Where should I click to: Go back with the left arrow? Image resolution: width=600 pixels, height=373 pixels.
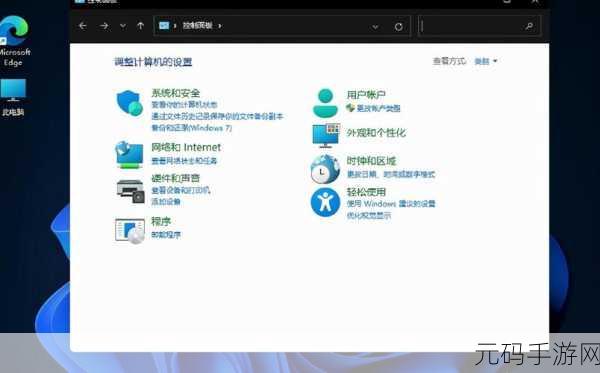(x=83, y=26)
